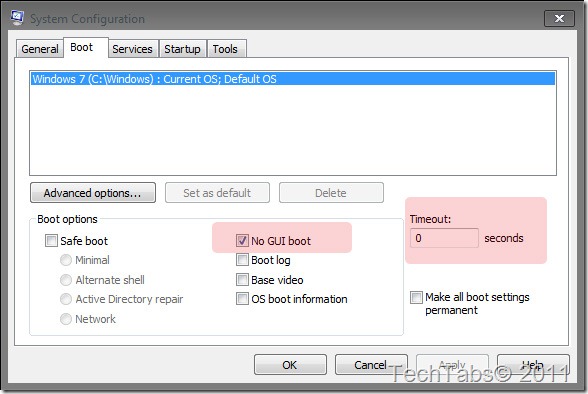Open the Tools tab
This screenshot has height=394, width=588.
point(226,49)
